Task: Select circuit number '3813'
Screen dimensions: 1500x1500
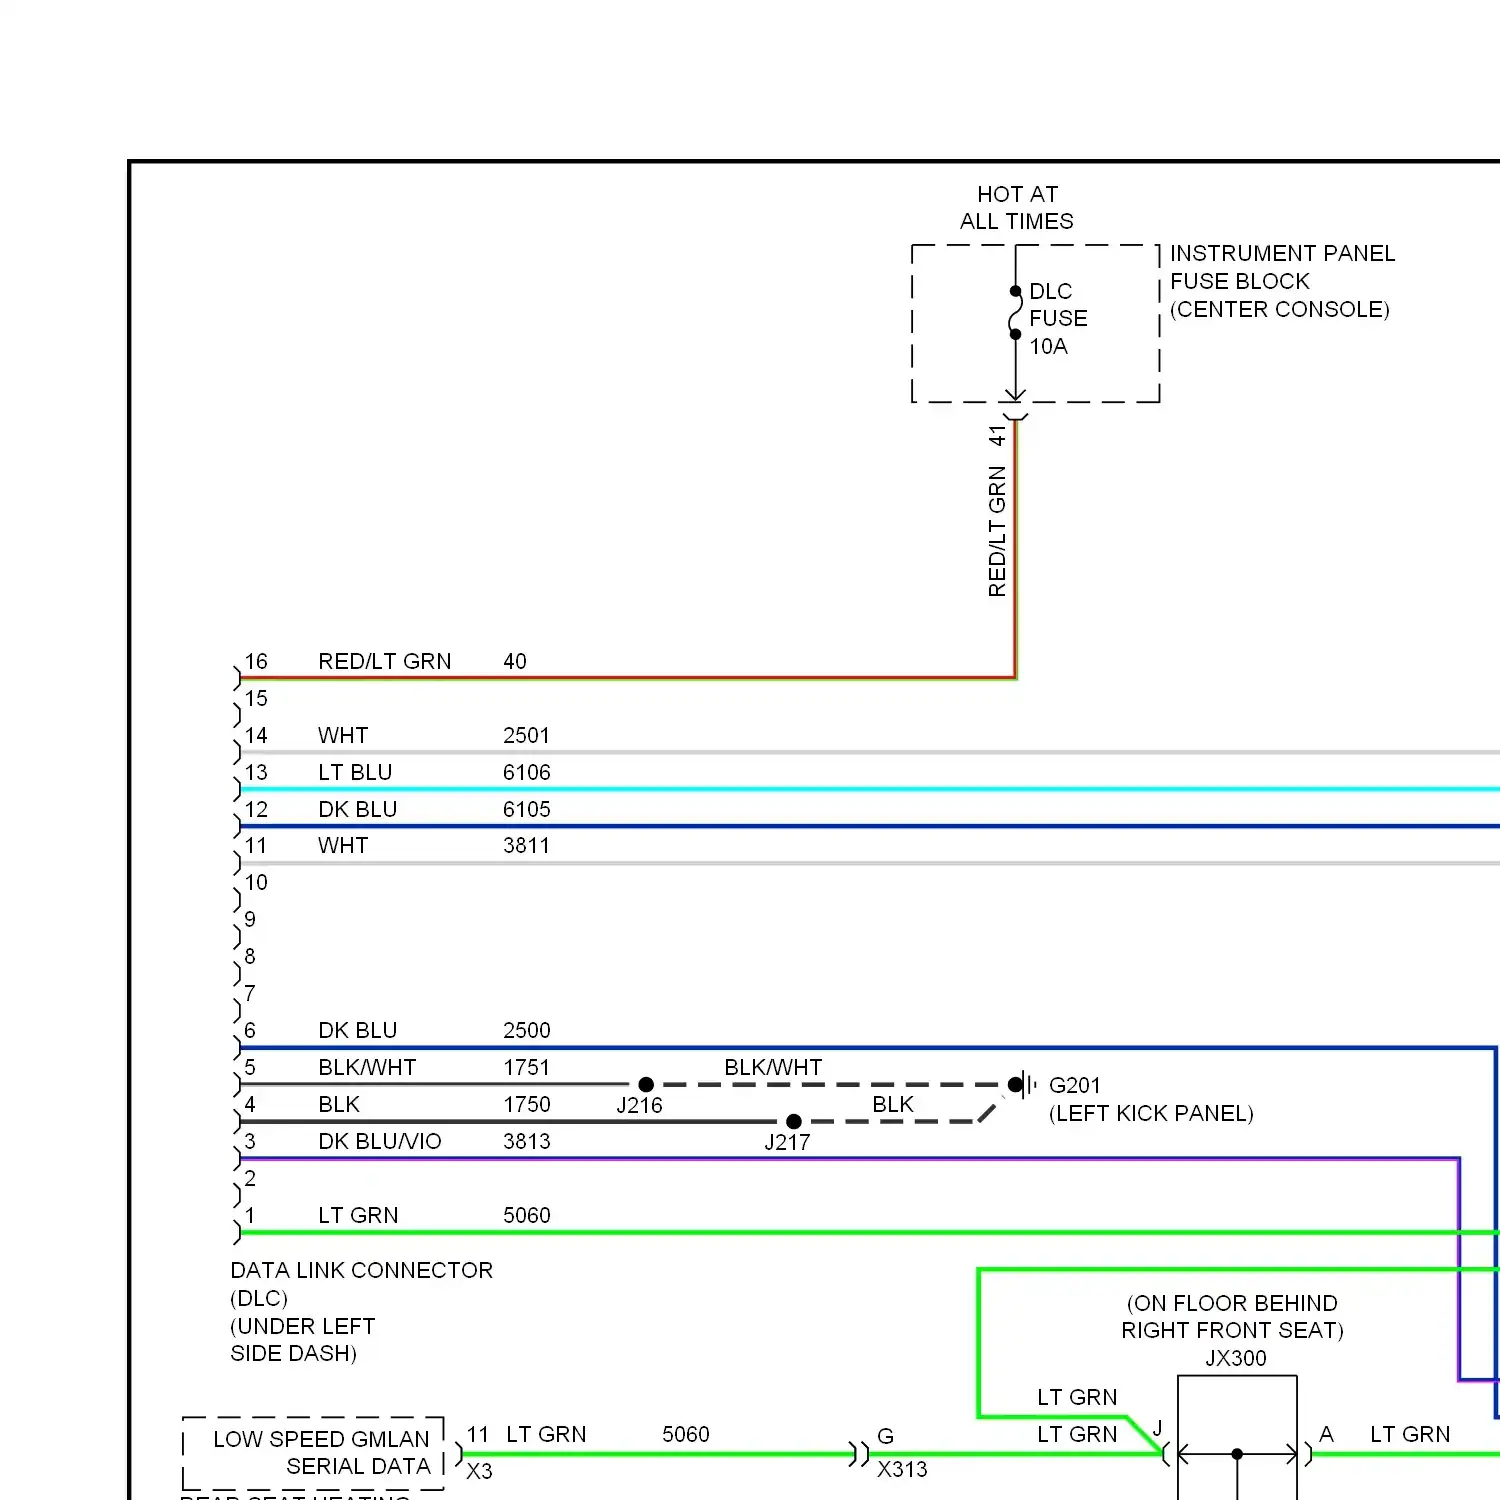Action: pyautogui.click(x=526, y=1141)
